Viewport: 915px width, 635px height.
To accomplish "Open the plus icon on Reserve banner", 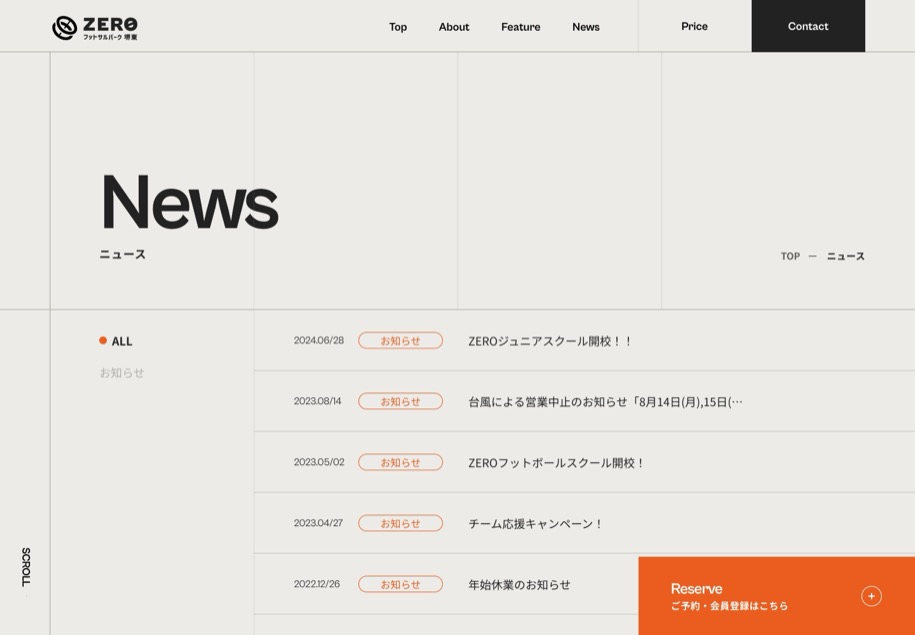I will coord(871,596).
